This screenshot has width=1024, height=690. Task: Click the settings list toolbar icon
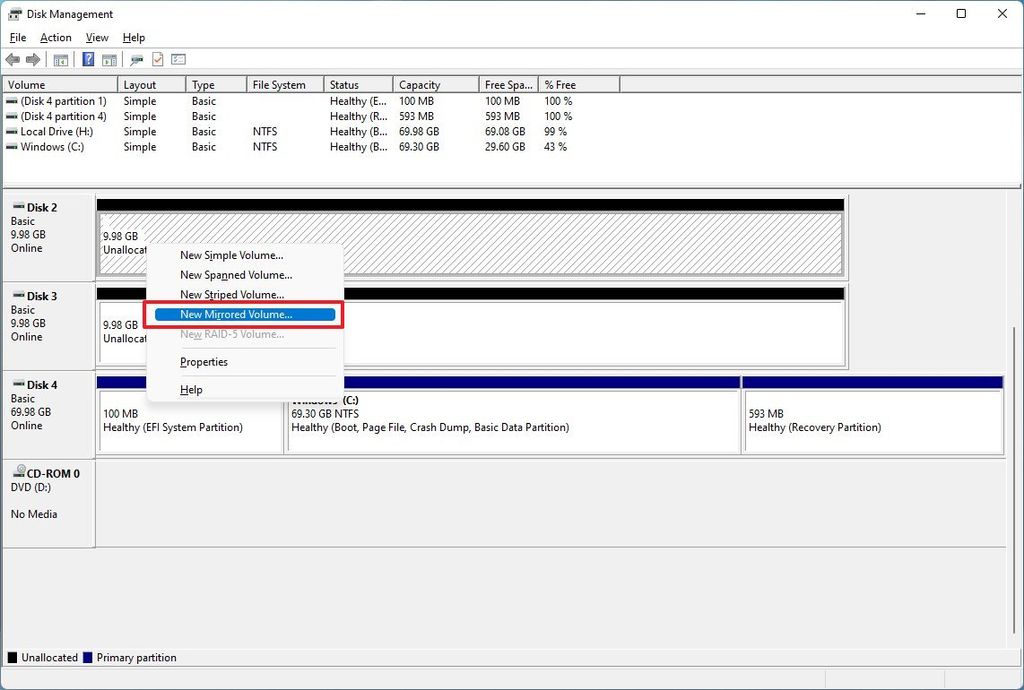coord(178,59)
